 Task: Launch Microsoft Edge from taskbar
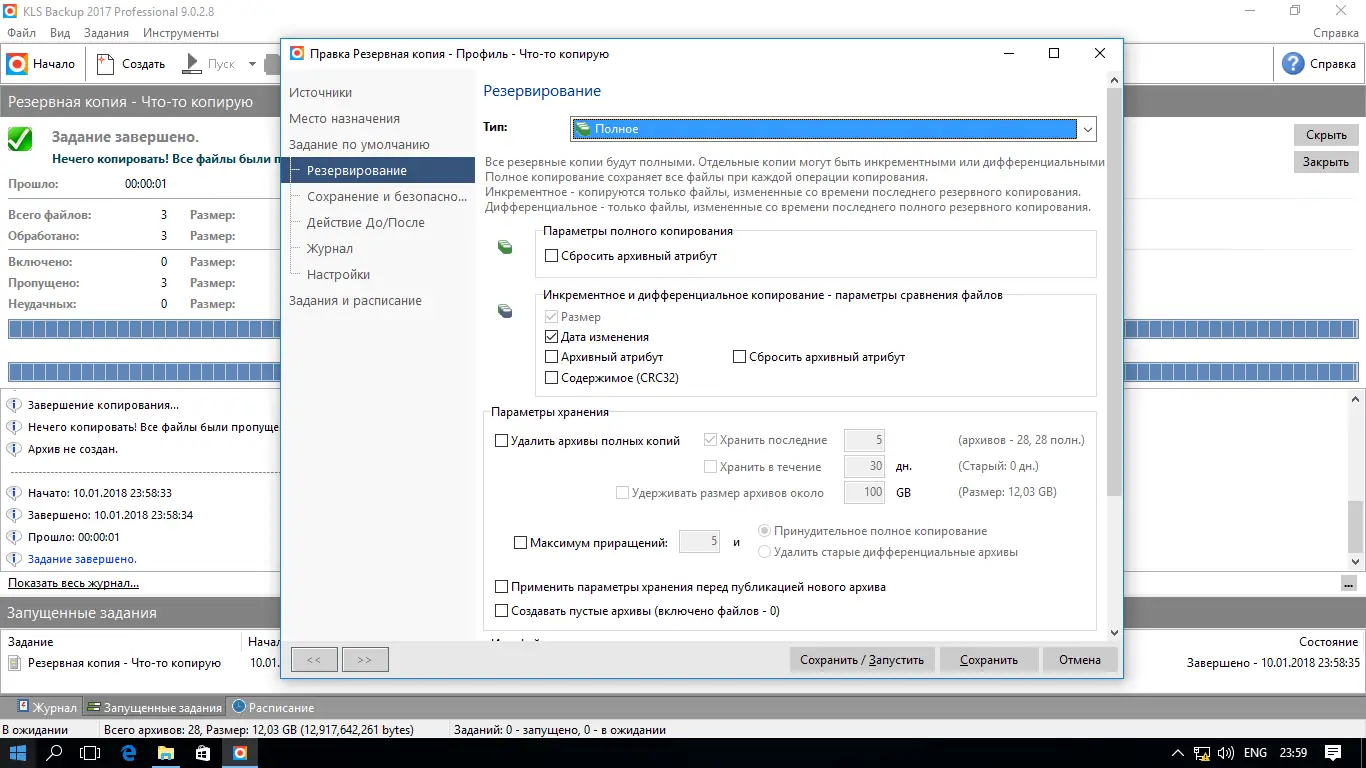[128, 753]
